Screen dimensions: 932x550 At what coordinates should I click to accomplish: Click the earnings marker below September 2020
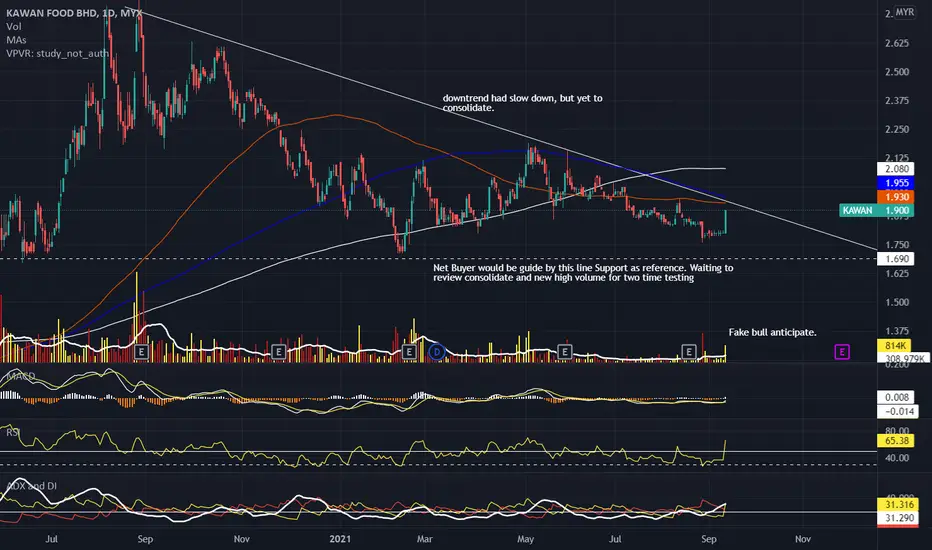[141, 352]
